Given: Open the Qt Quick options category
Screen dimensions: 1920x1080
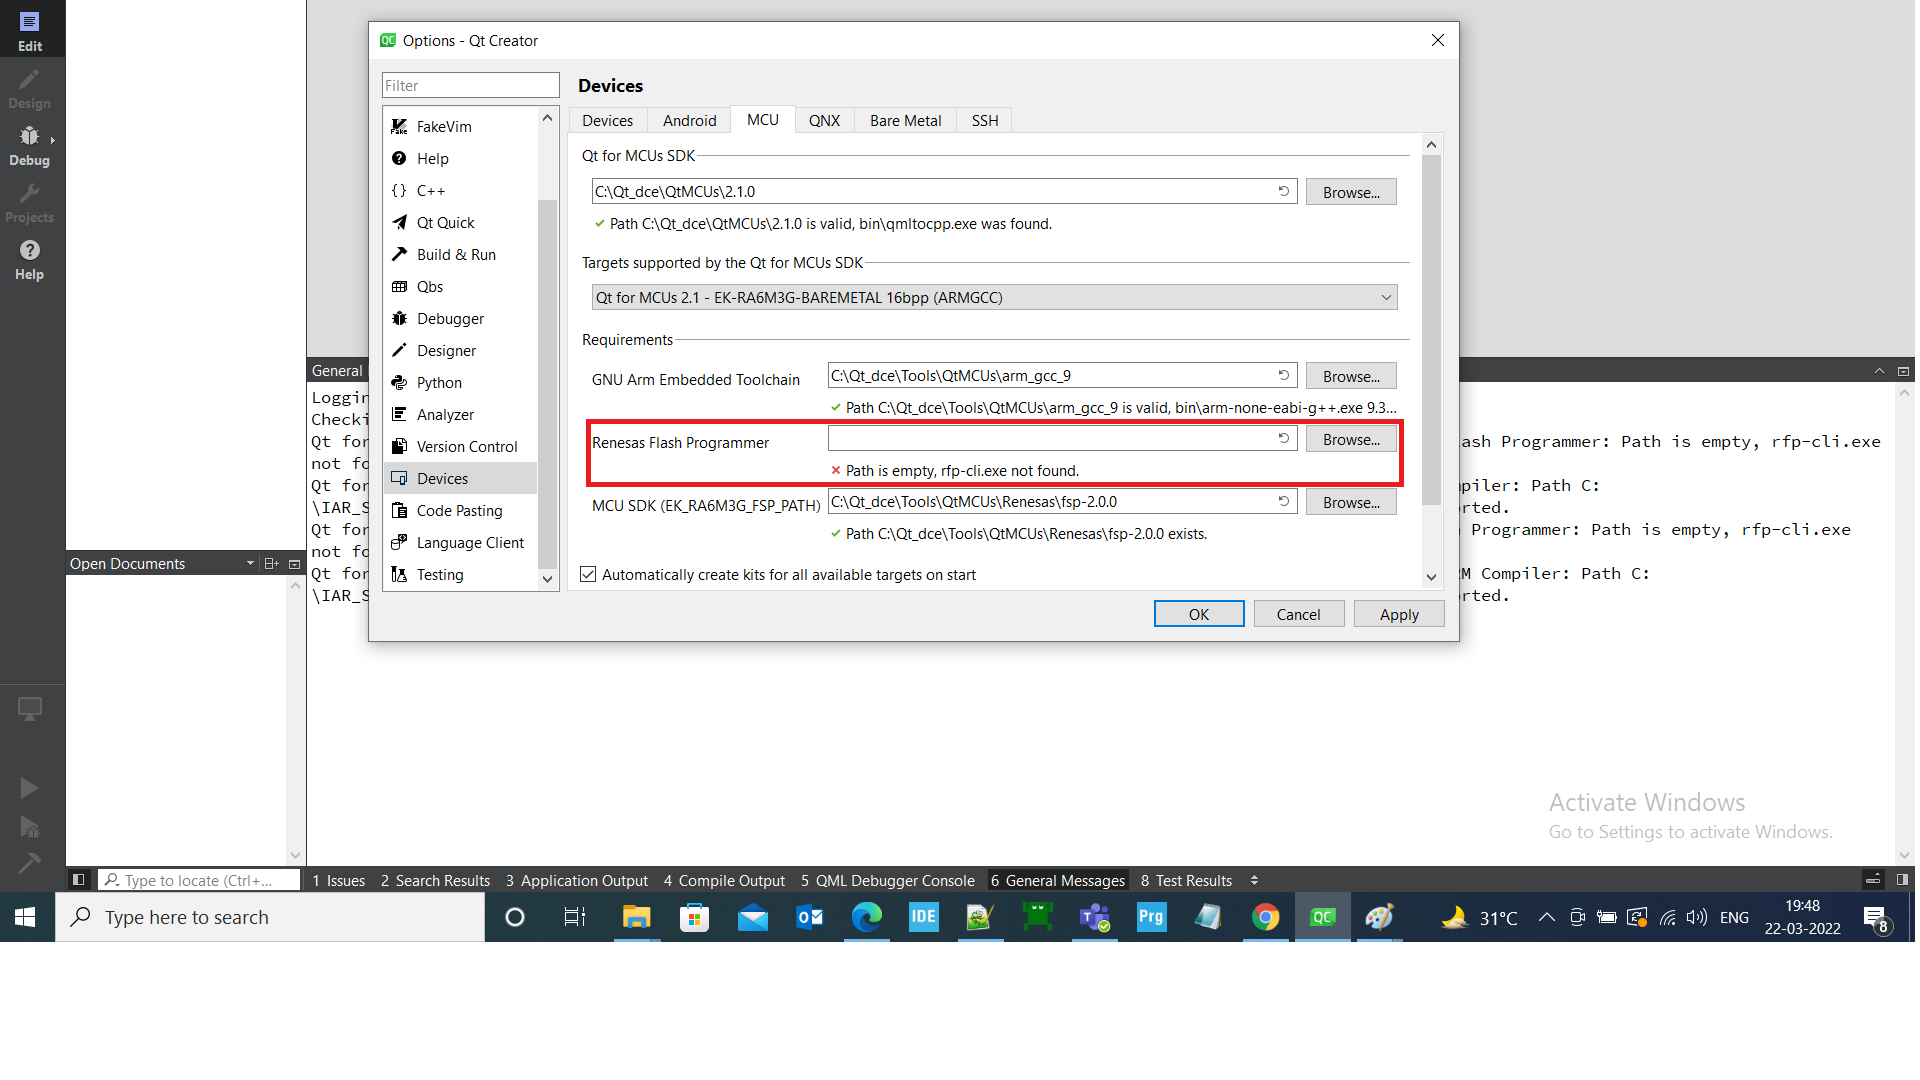Looking at the screenshot, I should click(445, 222).
